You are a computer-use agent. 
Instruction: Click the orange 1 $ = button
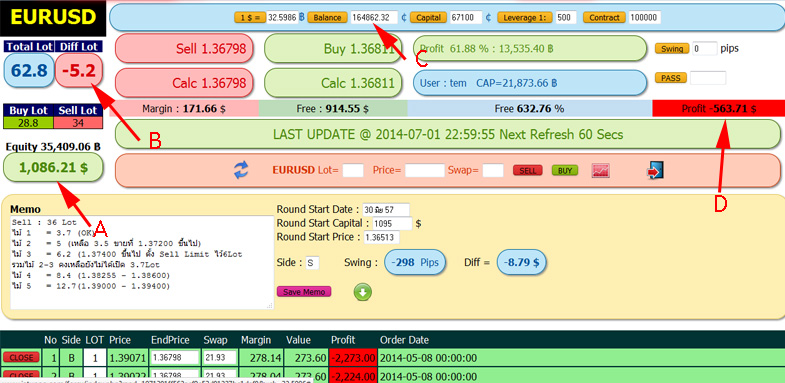click(x=250, y=18)
